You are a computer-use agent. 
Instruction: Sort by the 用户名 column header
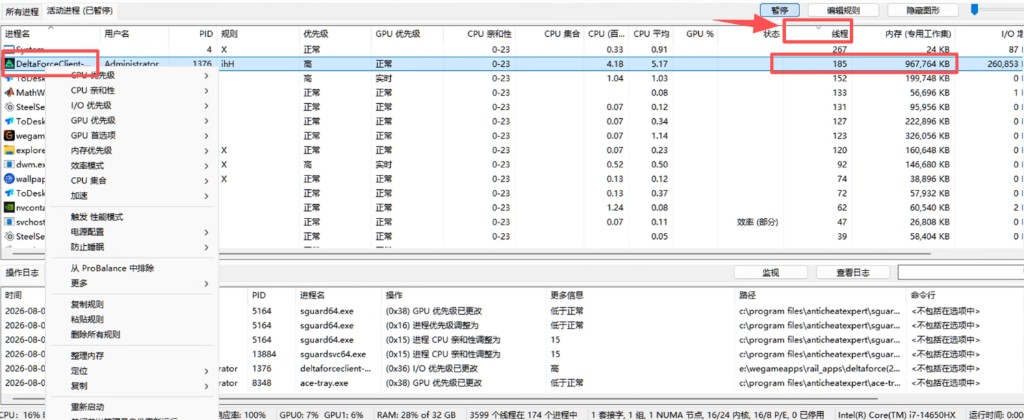coord(135,33)
